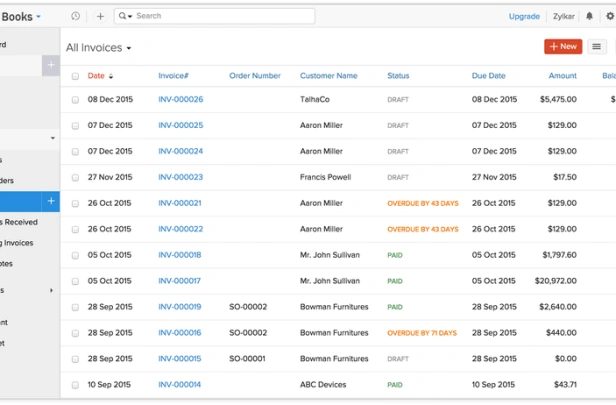Sort by the Customer Name column header
Screen dimensions: 616x405
pos(328,76)
